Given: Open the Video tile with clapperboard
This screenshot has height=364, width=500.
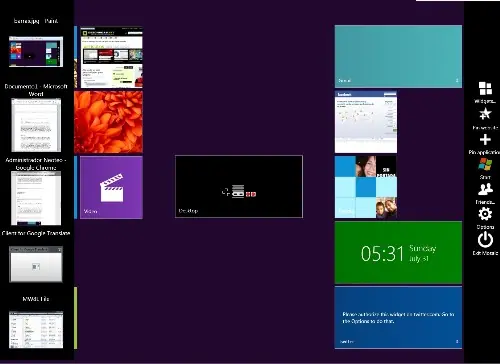Looking at the screenshot, I should pyautogui.click(x=111, y=187).
